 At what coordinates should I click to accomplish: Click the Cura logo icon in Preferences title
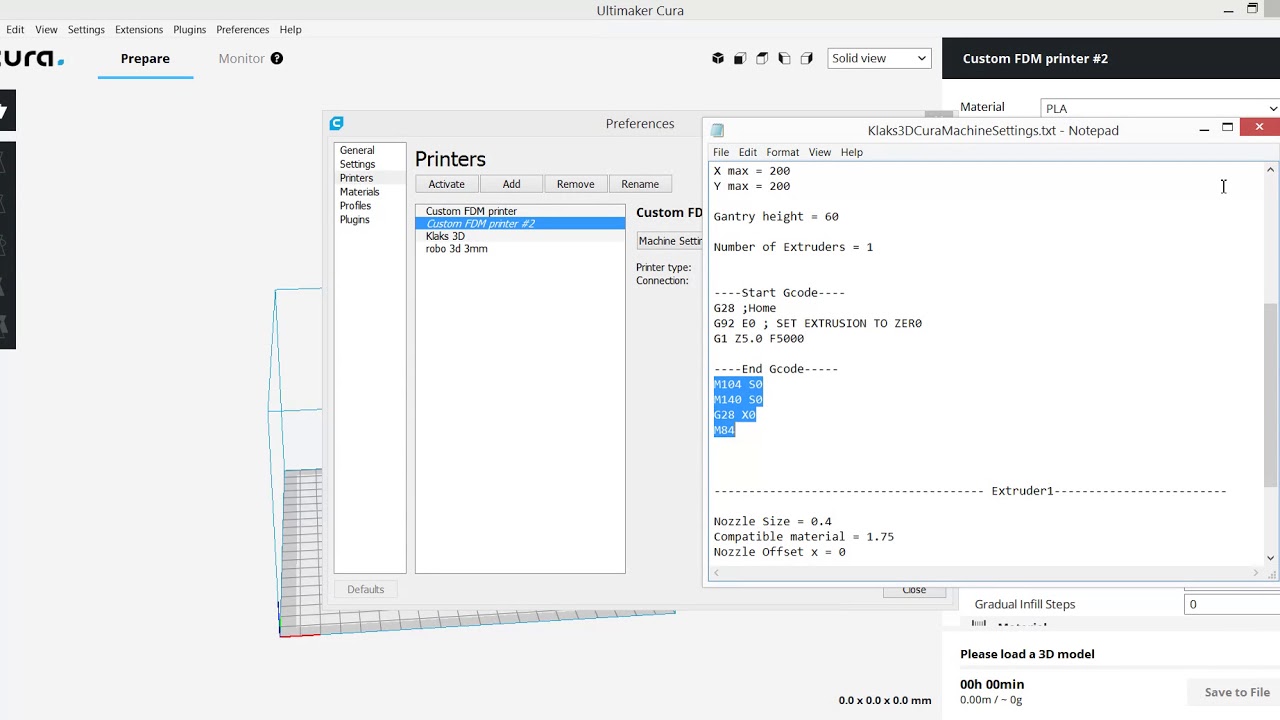[337, 123]
